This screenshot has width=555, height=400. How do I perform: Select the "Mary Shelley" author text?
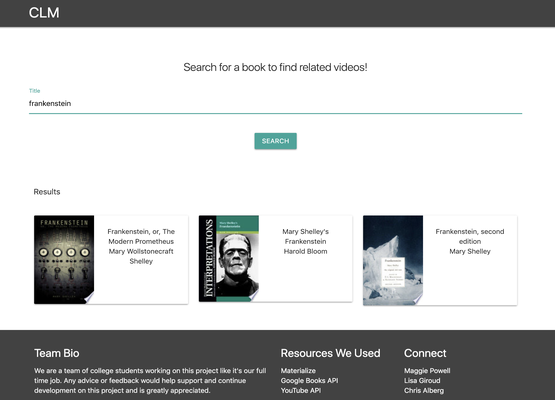pos(470,251)
